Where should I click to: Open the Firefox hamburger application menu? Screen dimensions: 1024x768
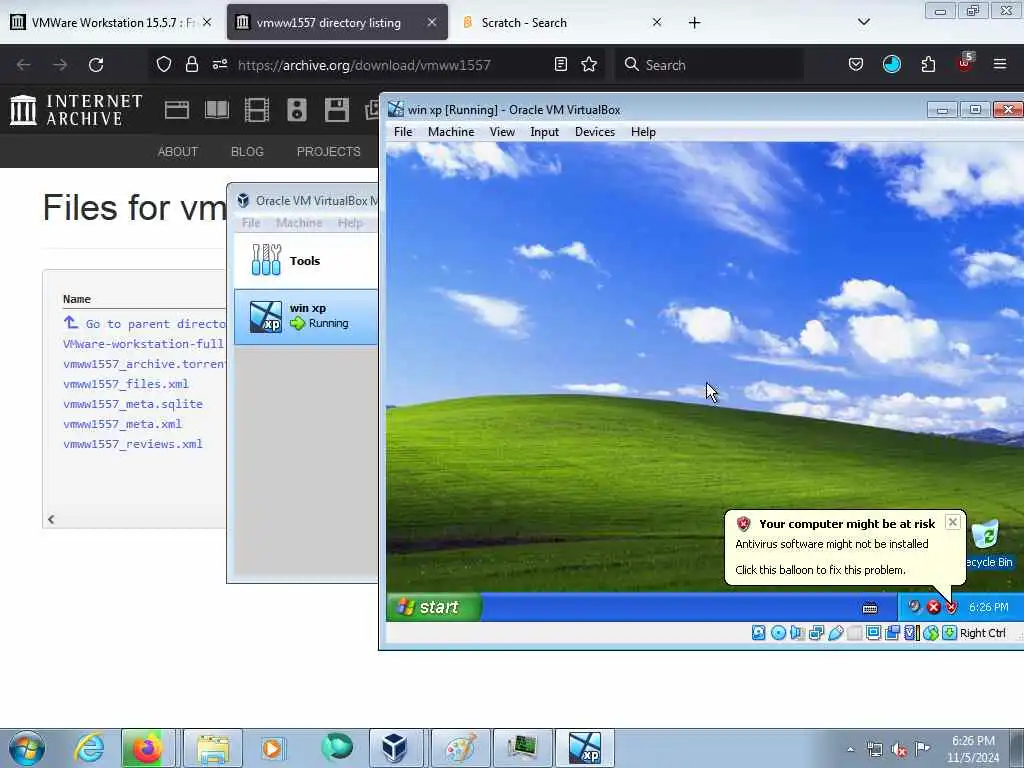tap(1000, 64)
